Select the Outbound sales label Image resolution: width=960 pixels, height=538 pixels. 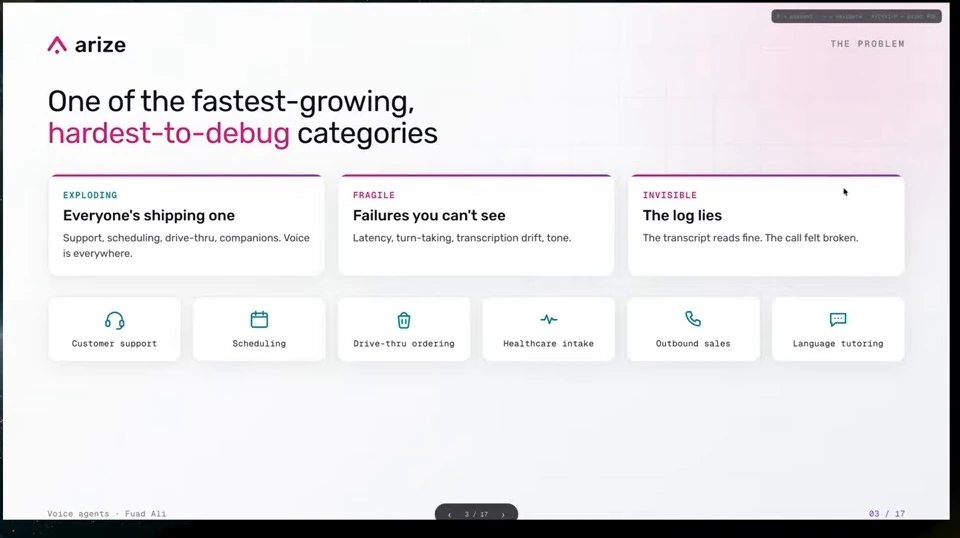pyautogui.click(x=693, y=343)
